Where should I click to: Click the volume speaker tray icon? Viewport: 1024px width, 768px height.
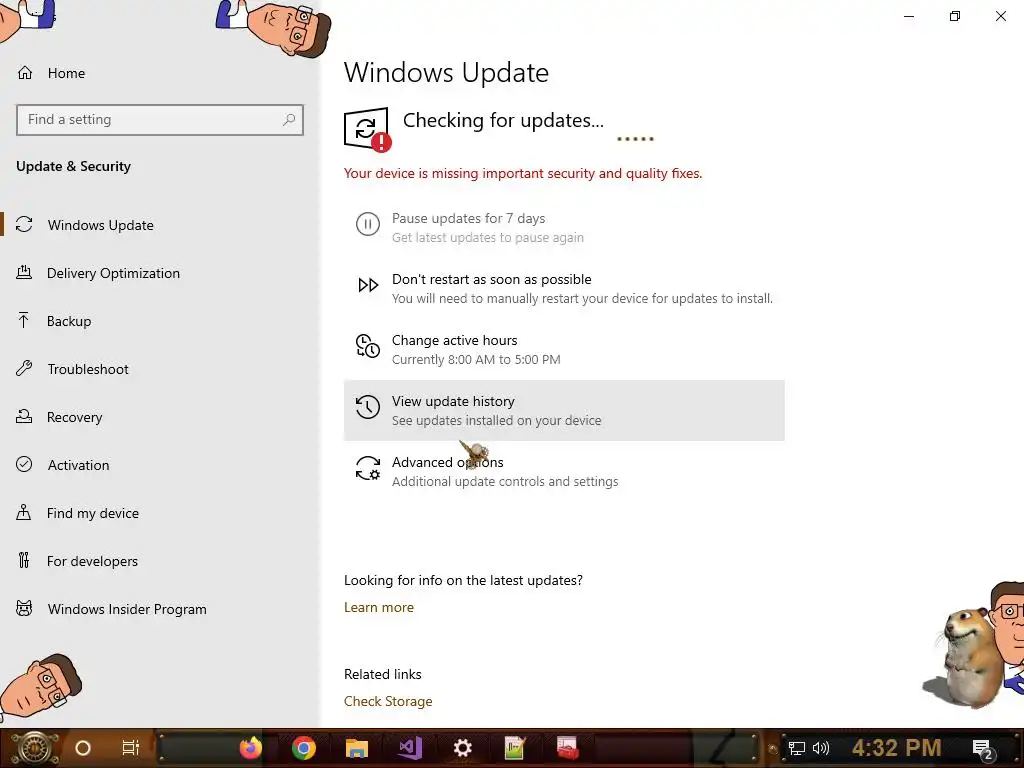coord(821,748)
